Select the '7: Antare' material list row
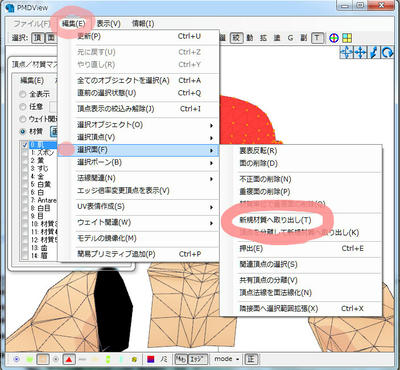 [x=43, y=200]
